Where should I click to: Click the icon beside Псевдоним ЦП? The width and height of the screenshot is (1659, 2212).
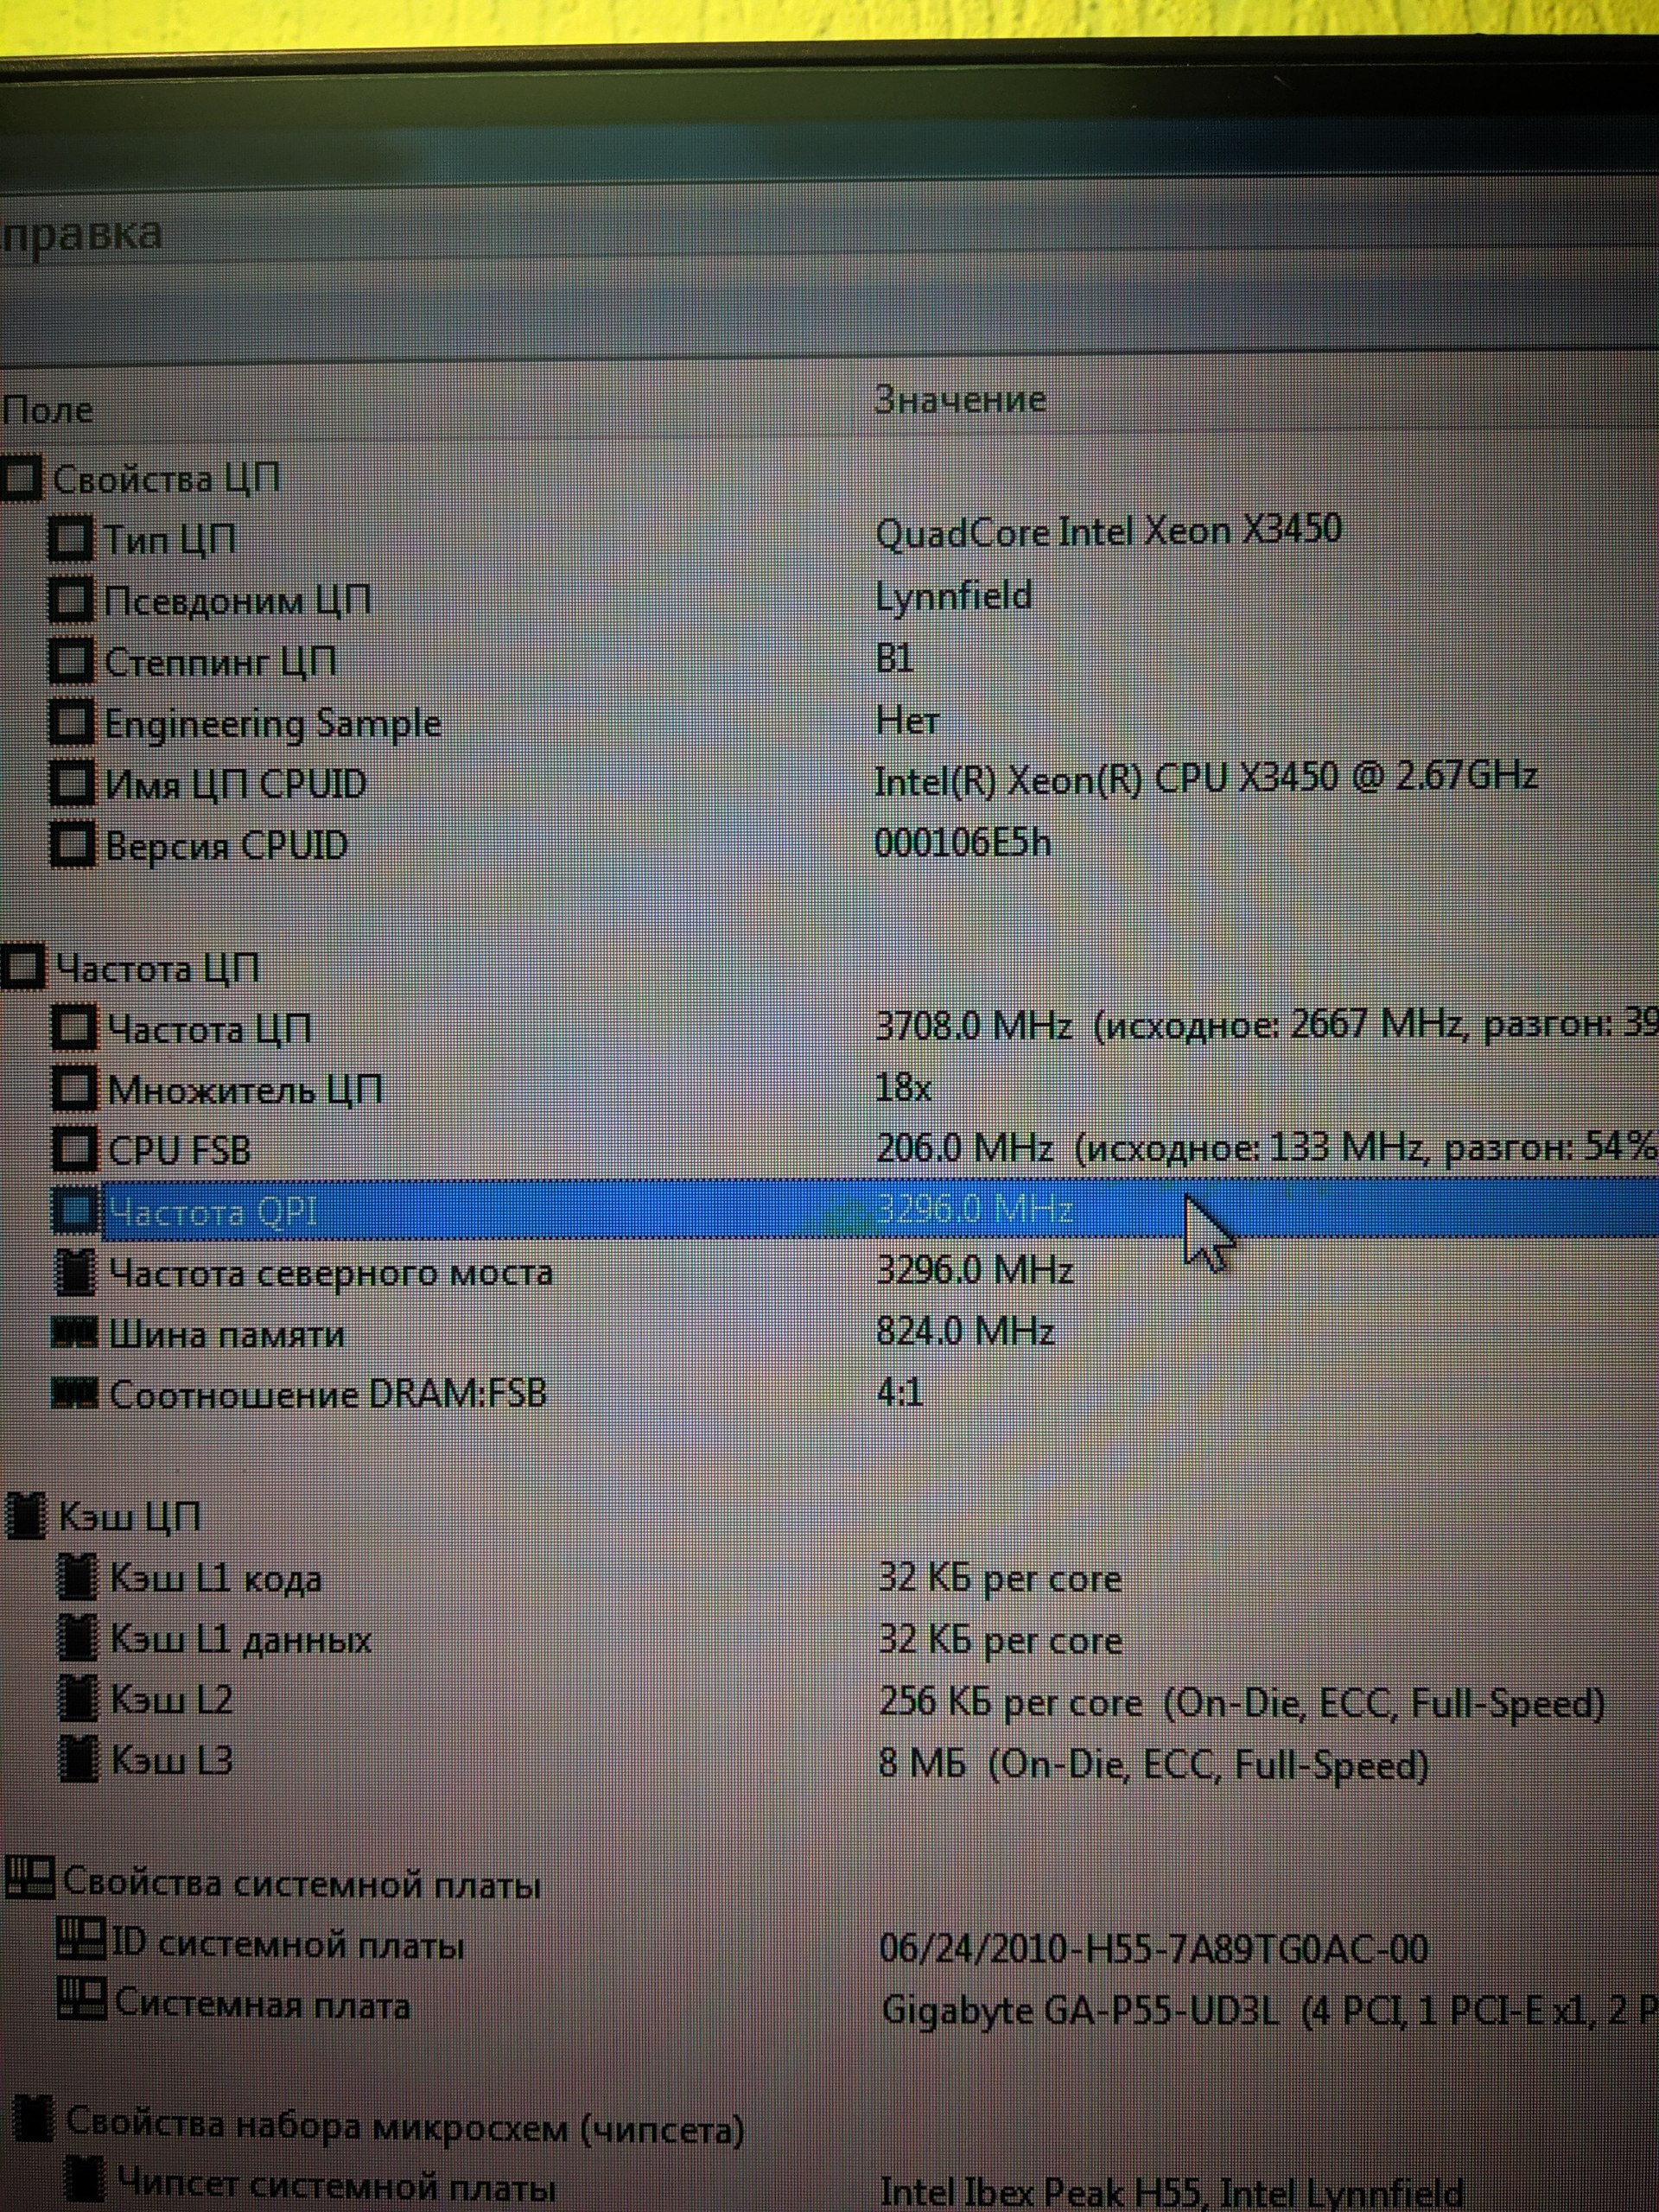[x=71, y=600]
